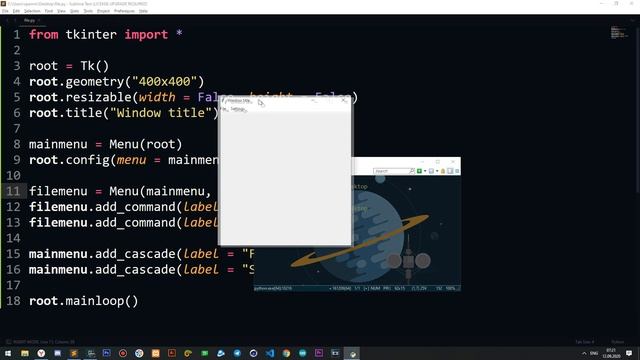The width and height of the screenshot is (640, 360).
Task: Click line number 18 in the gutter
Action: pos(13,301)
